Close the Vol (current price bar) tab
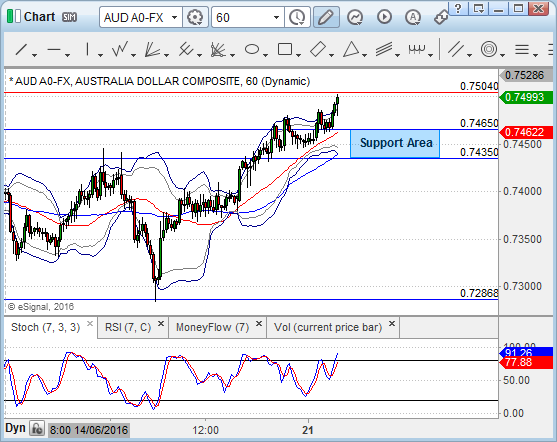 click(x=392, y=323)
